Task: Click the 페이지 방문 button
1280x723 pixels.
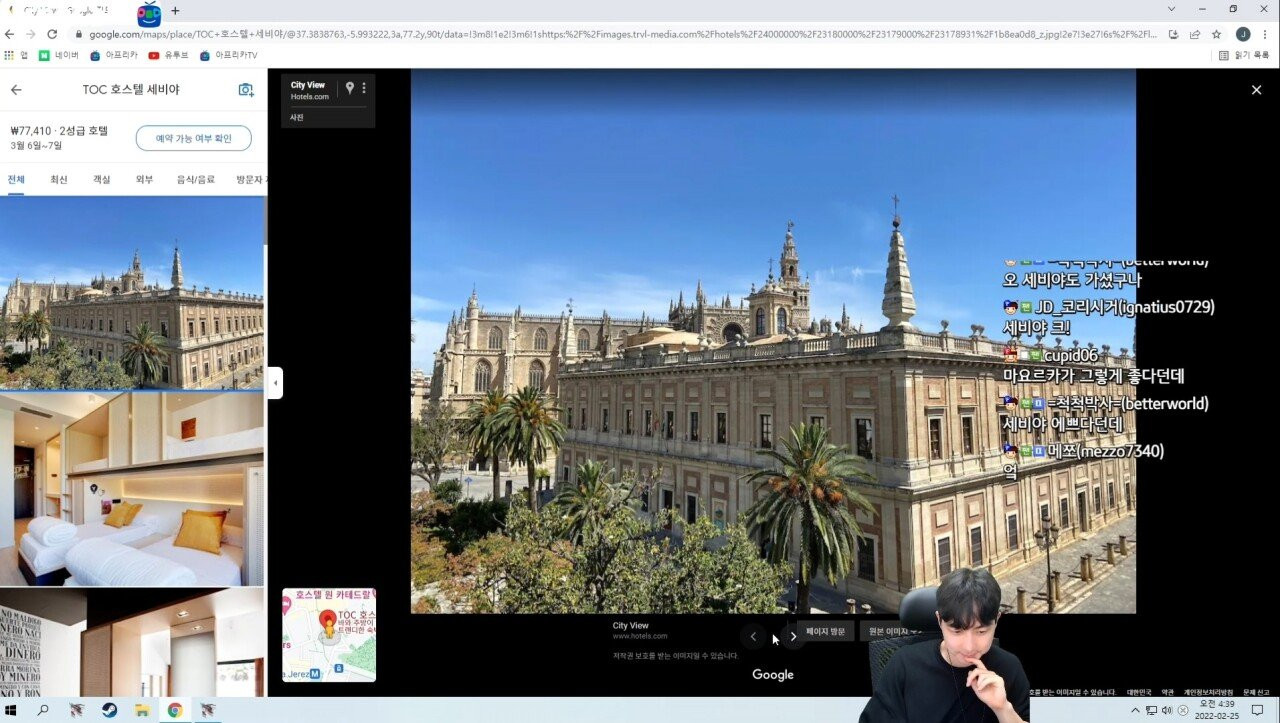Action: [x=826, y=631]
